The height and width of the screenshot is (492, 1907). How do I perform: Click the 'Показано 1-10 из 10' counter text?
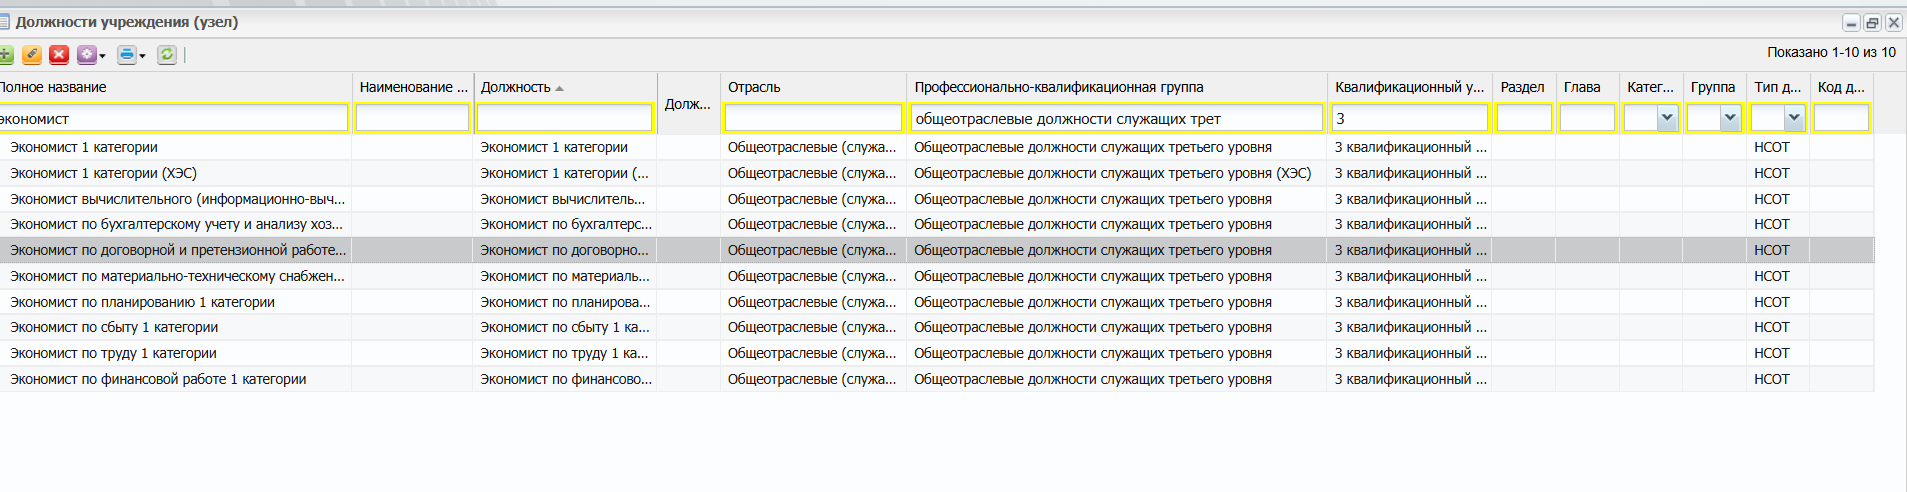coord(1831,52)
